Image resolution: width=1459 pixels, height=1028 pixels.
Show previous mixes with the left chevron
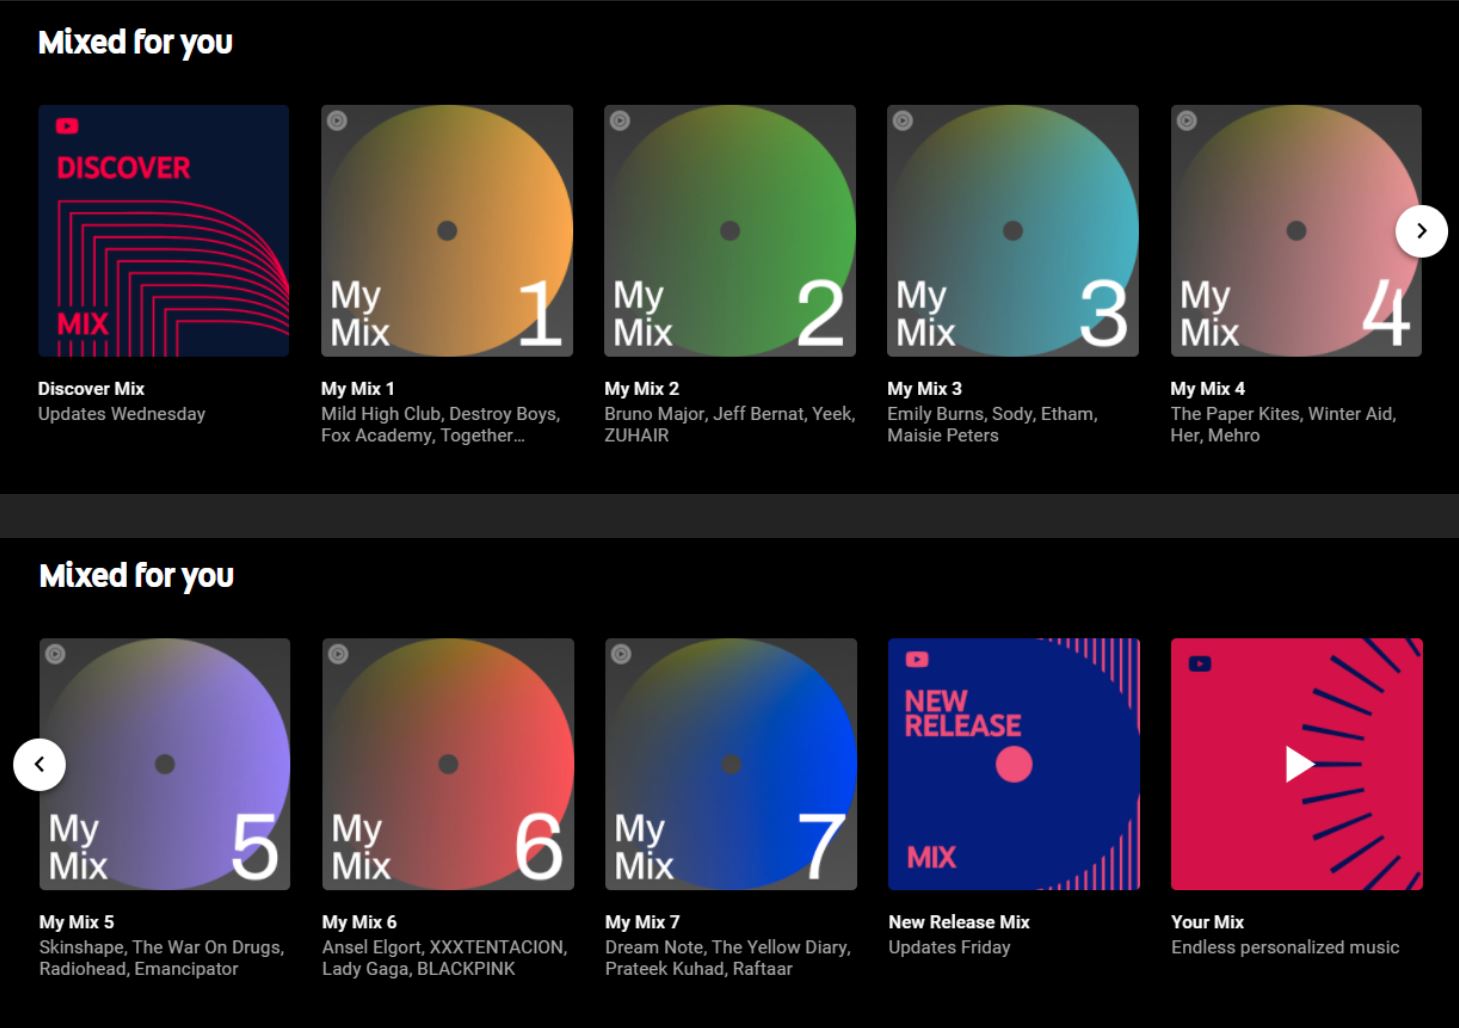click(x=39, y=764)
